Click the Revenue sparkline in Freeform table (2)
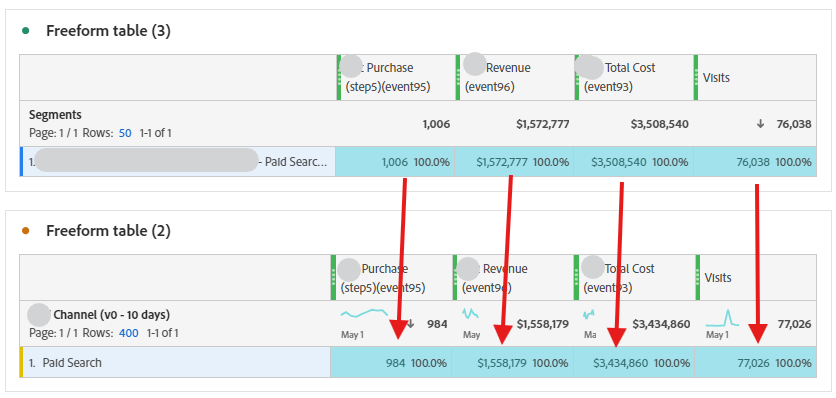 tap(470, 313)
